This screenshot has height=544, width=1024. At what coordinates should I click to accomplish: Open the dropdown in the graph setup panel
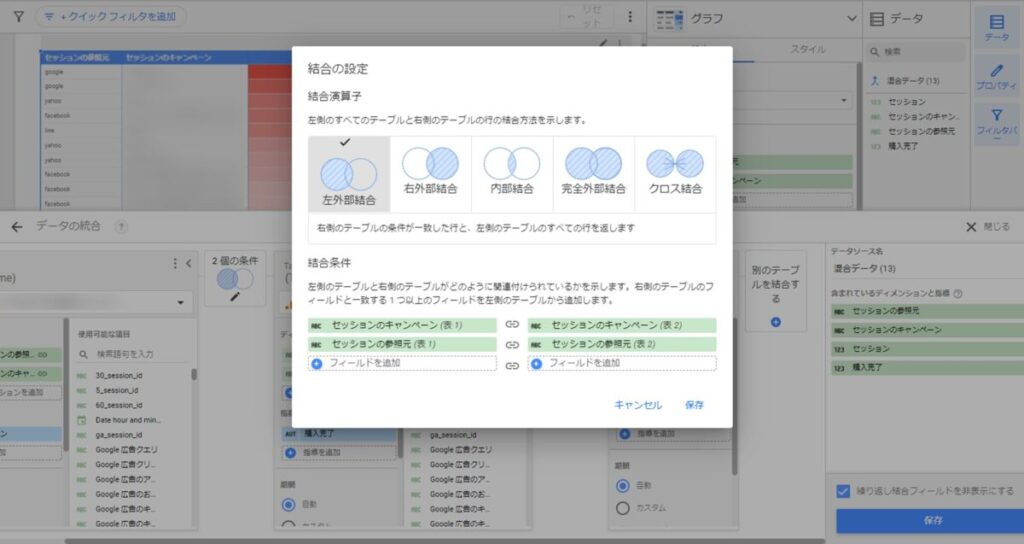843,101
